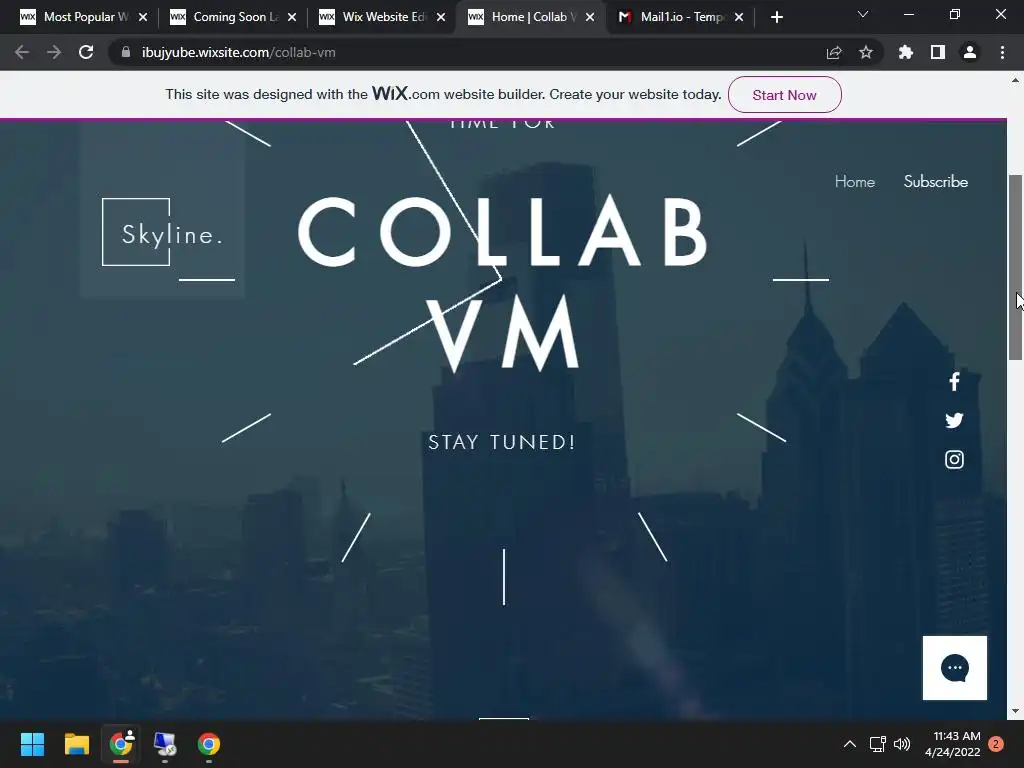The image size is (1024, 768).
Task: Open the Twitter social icon
Action: pos(954,420)
